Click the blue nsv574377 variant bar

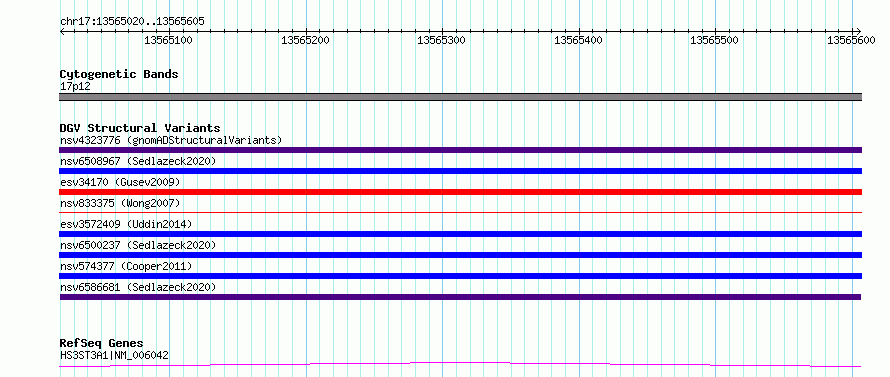tap(460, 276)
